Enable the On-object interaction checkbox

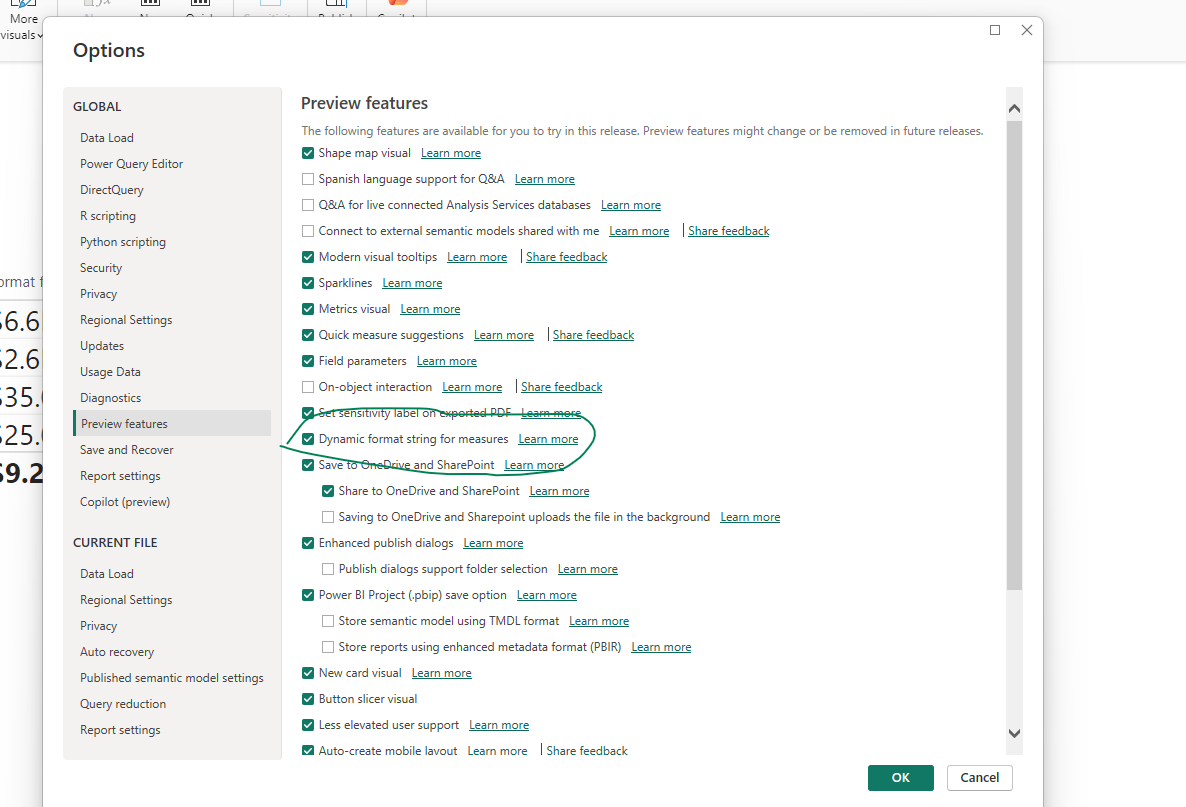pyautogui.click(x=308, y=387)
